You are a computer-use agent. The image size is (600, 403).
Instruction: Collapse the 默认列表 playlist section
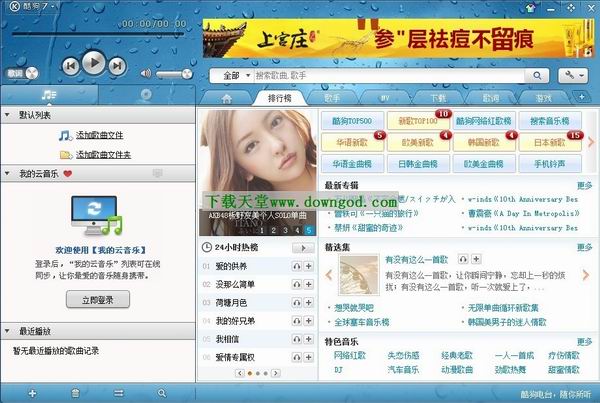tap(9, 115)
